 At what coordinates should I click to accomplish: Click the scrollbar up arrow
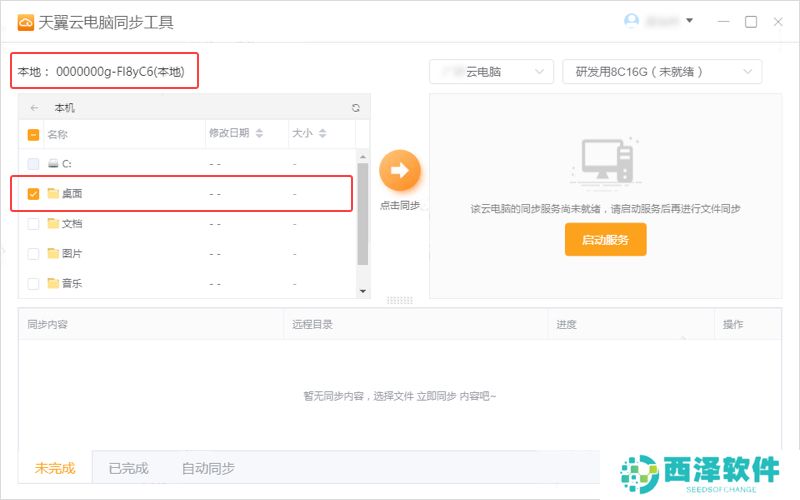(x=363, y=157)
